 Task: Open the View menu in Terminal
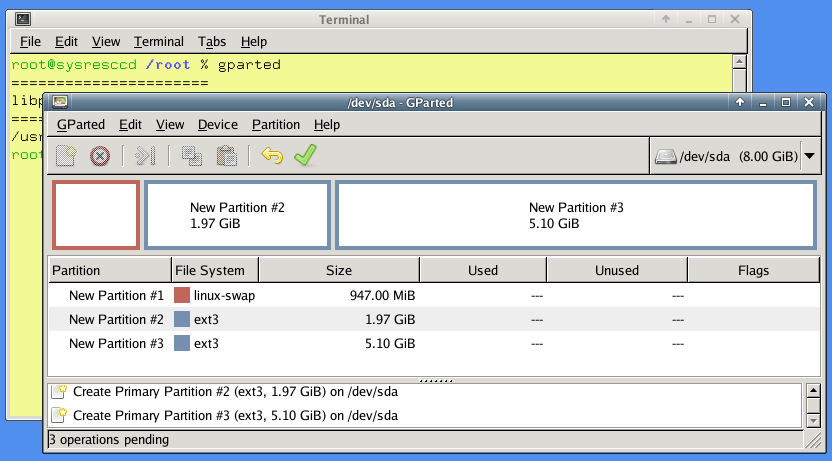click(x=106, y=41)
